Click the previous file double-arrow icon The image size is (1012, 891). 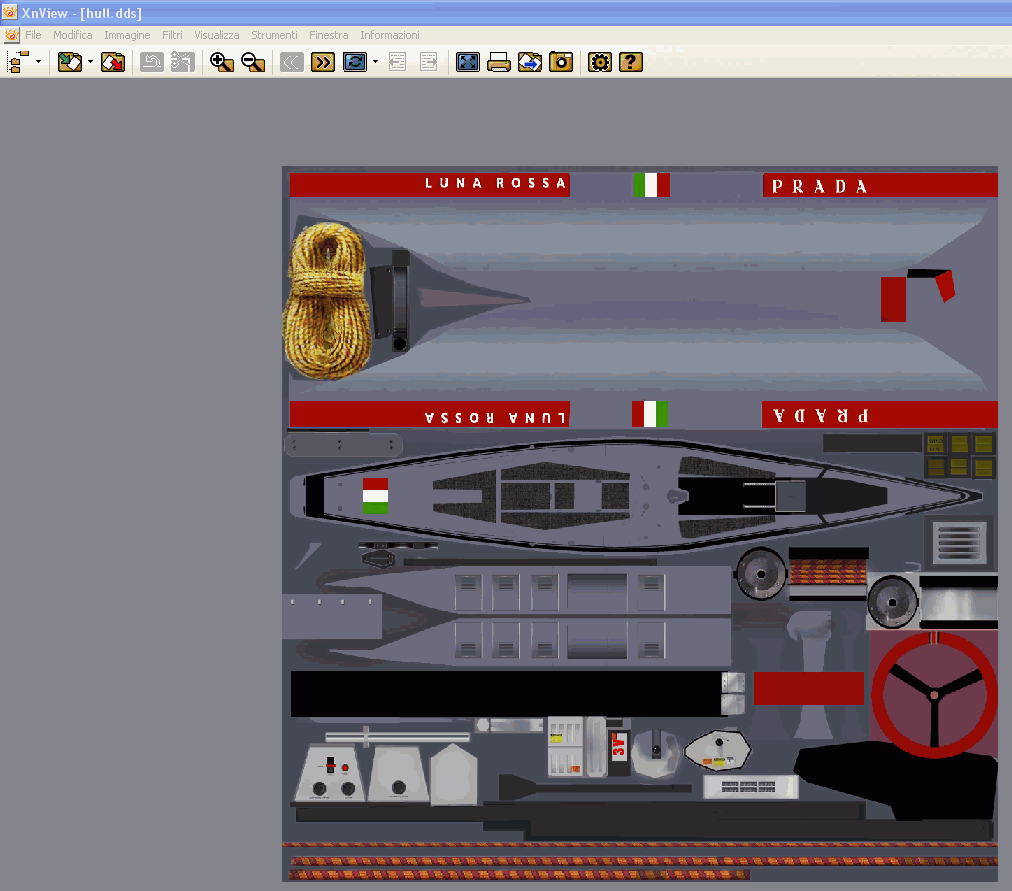(292, 62)
